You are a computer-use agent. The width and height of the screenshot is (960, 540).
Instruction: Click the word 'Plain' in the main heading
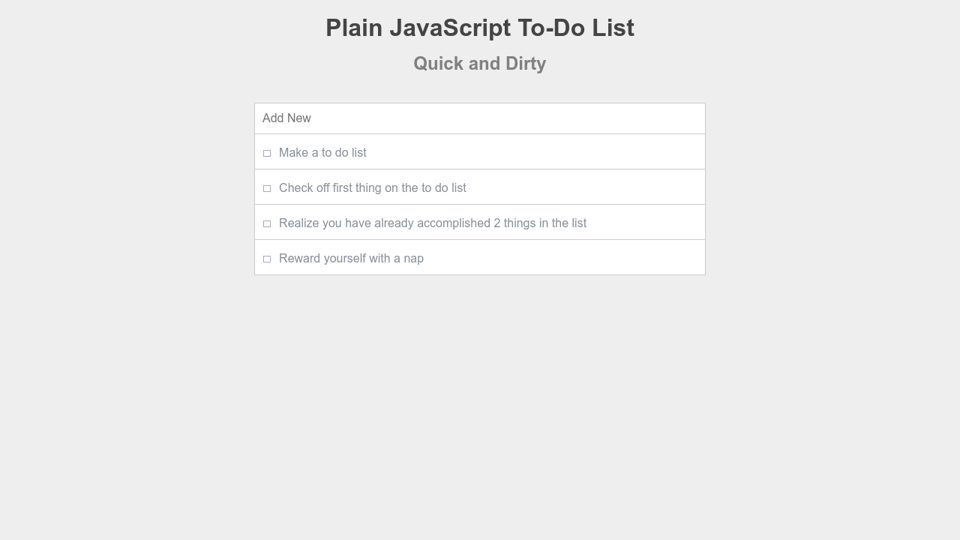[354, 28]
